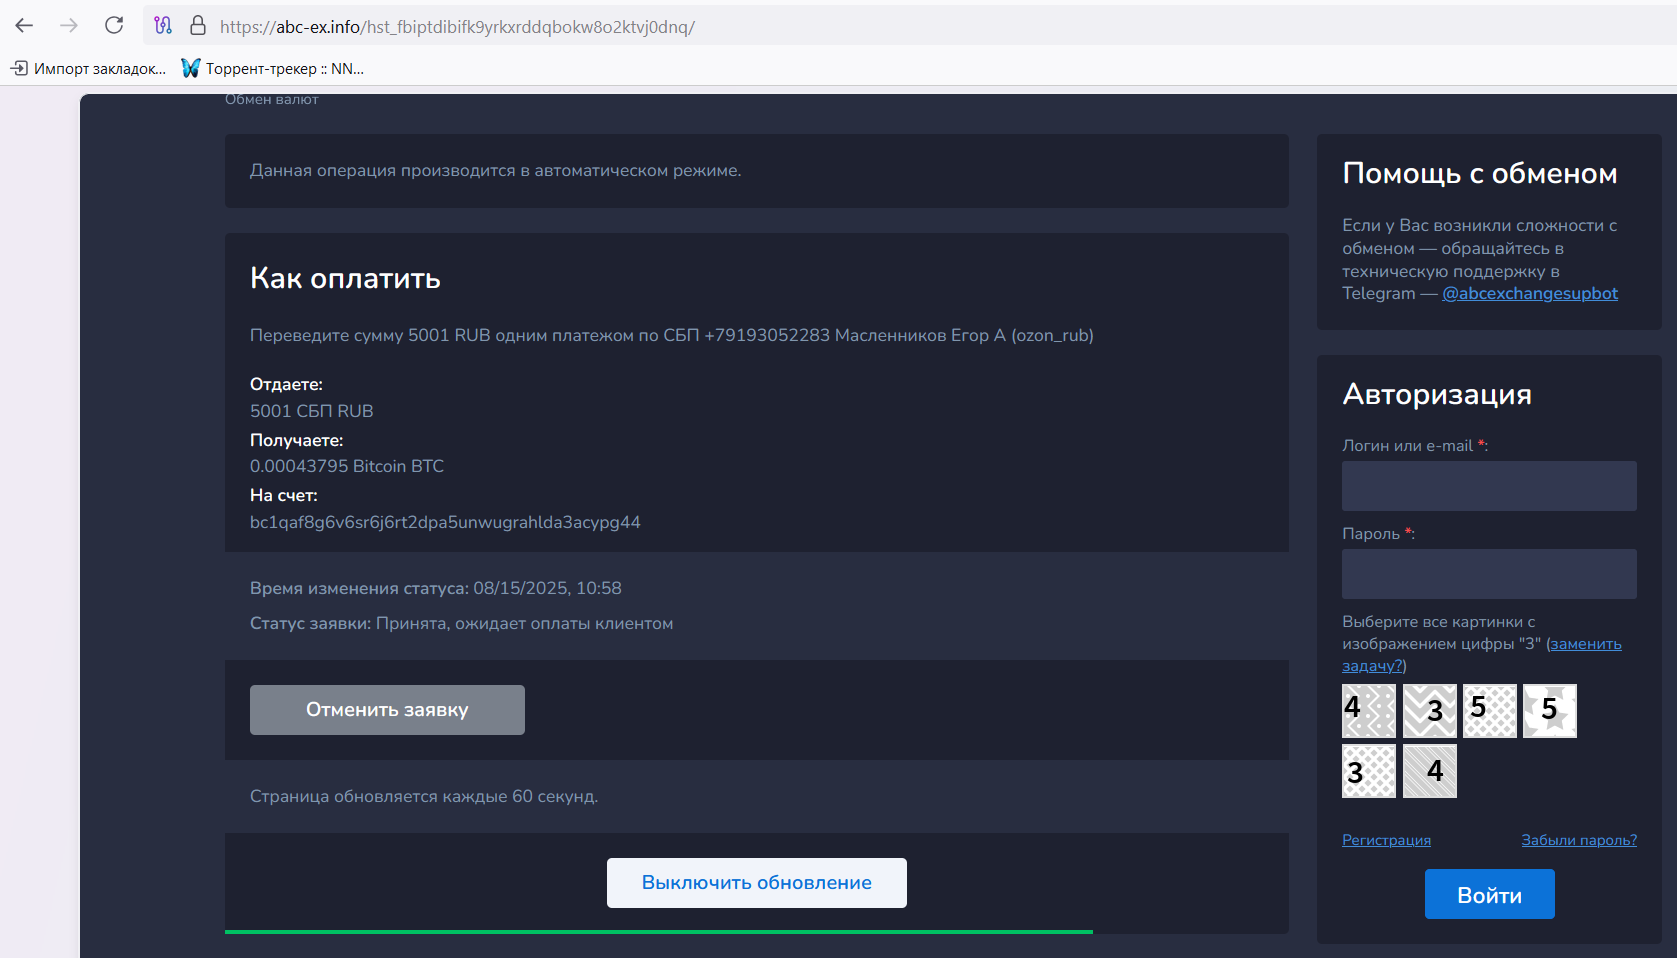Image resolution: width=1677 pixels, height=958 pixels.
Task: Click the Забыли пароль? link
Action: (x=1579, y=840)
